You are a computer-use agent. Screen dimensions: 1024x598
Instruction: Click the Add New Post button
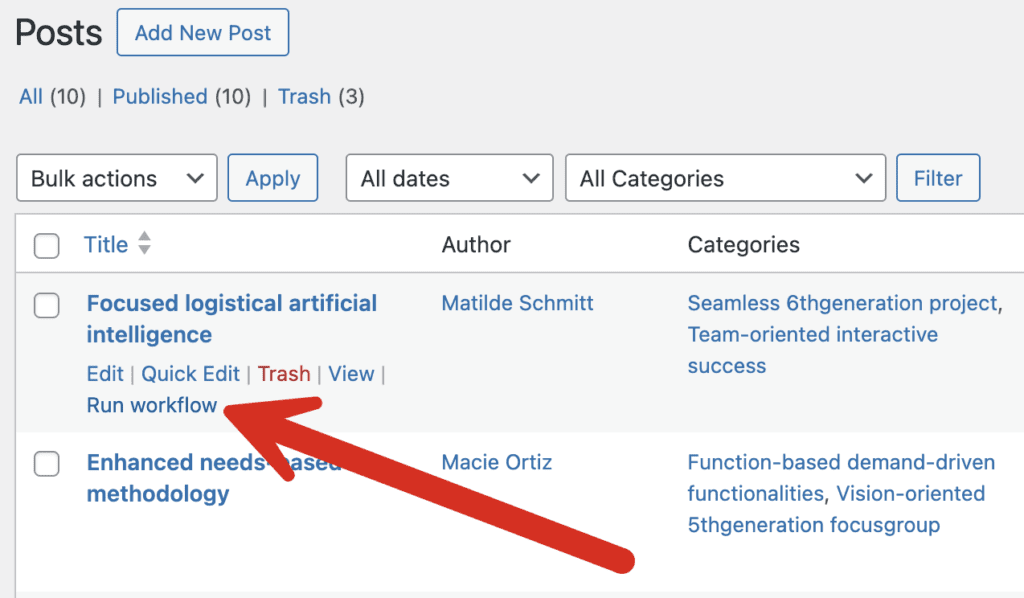pos(203,33)
